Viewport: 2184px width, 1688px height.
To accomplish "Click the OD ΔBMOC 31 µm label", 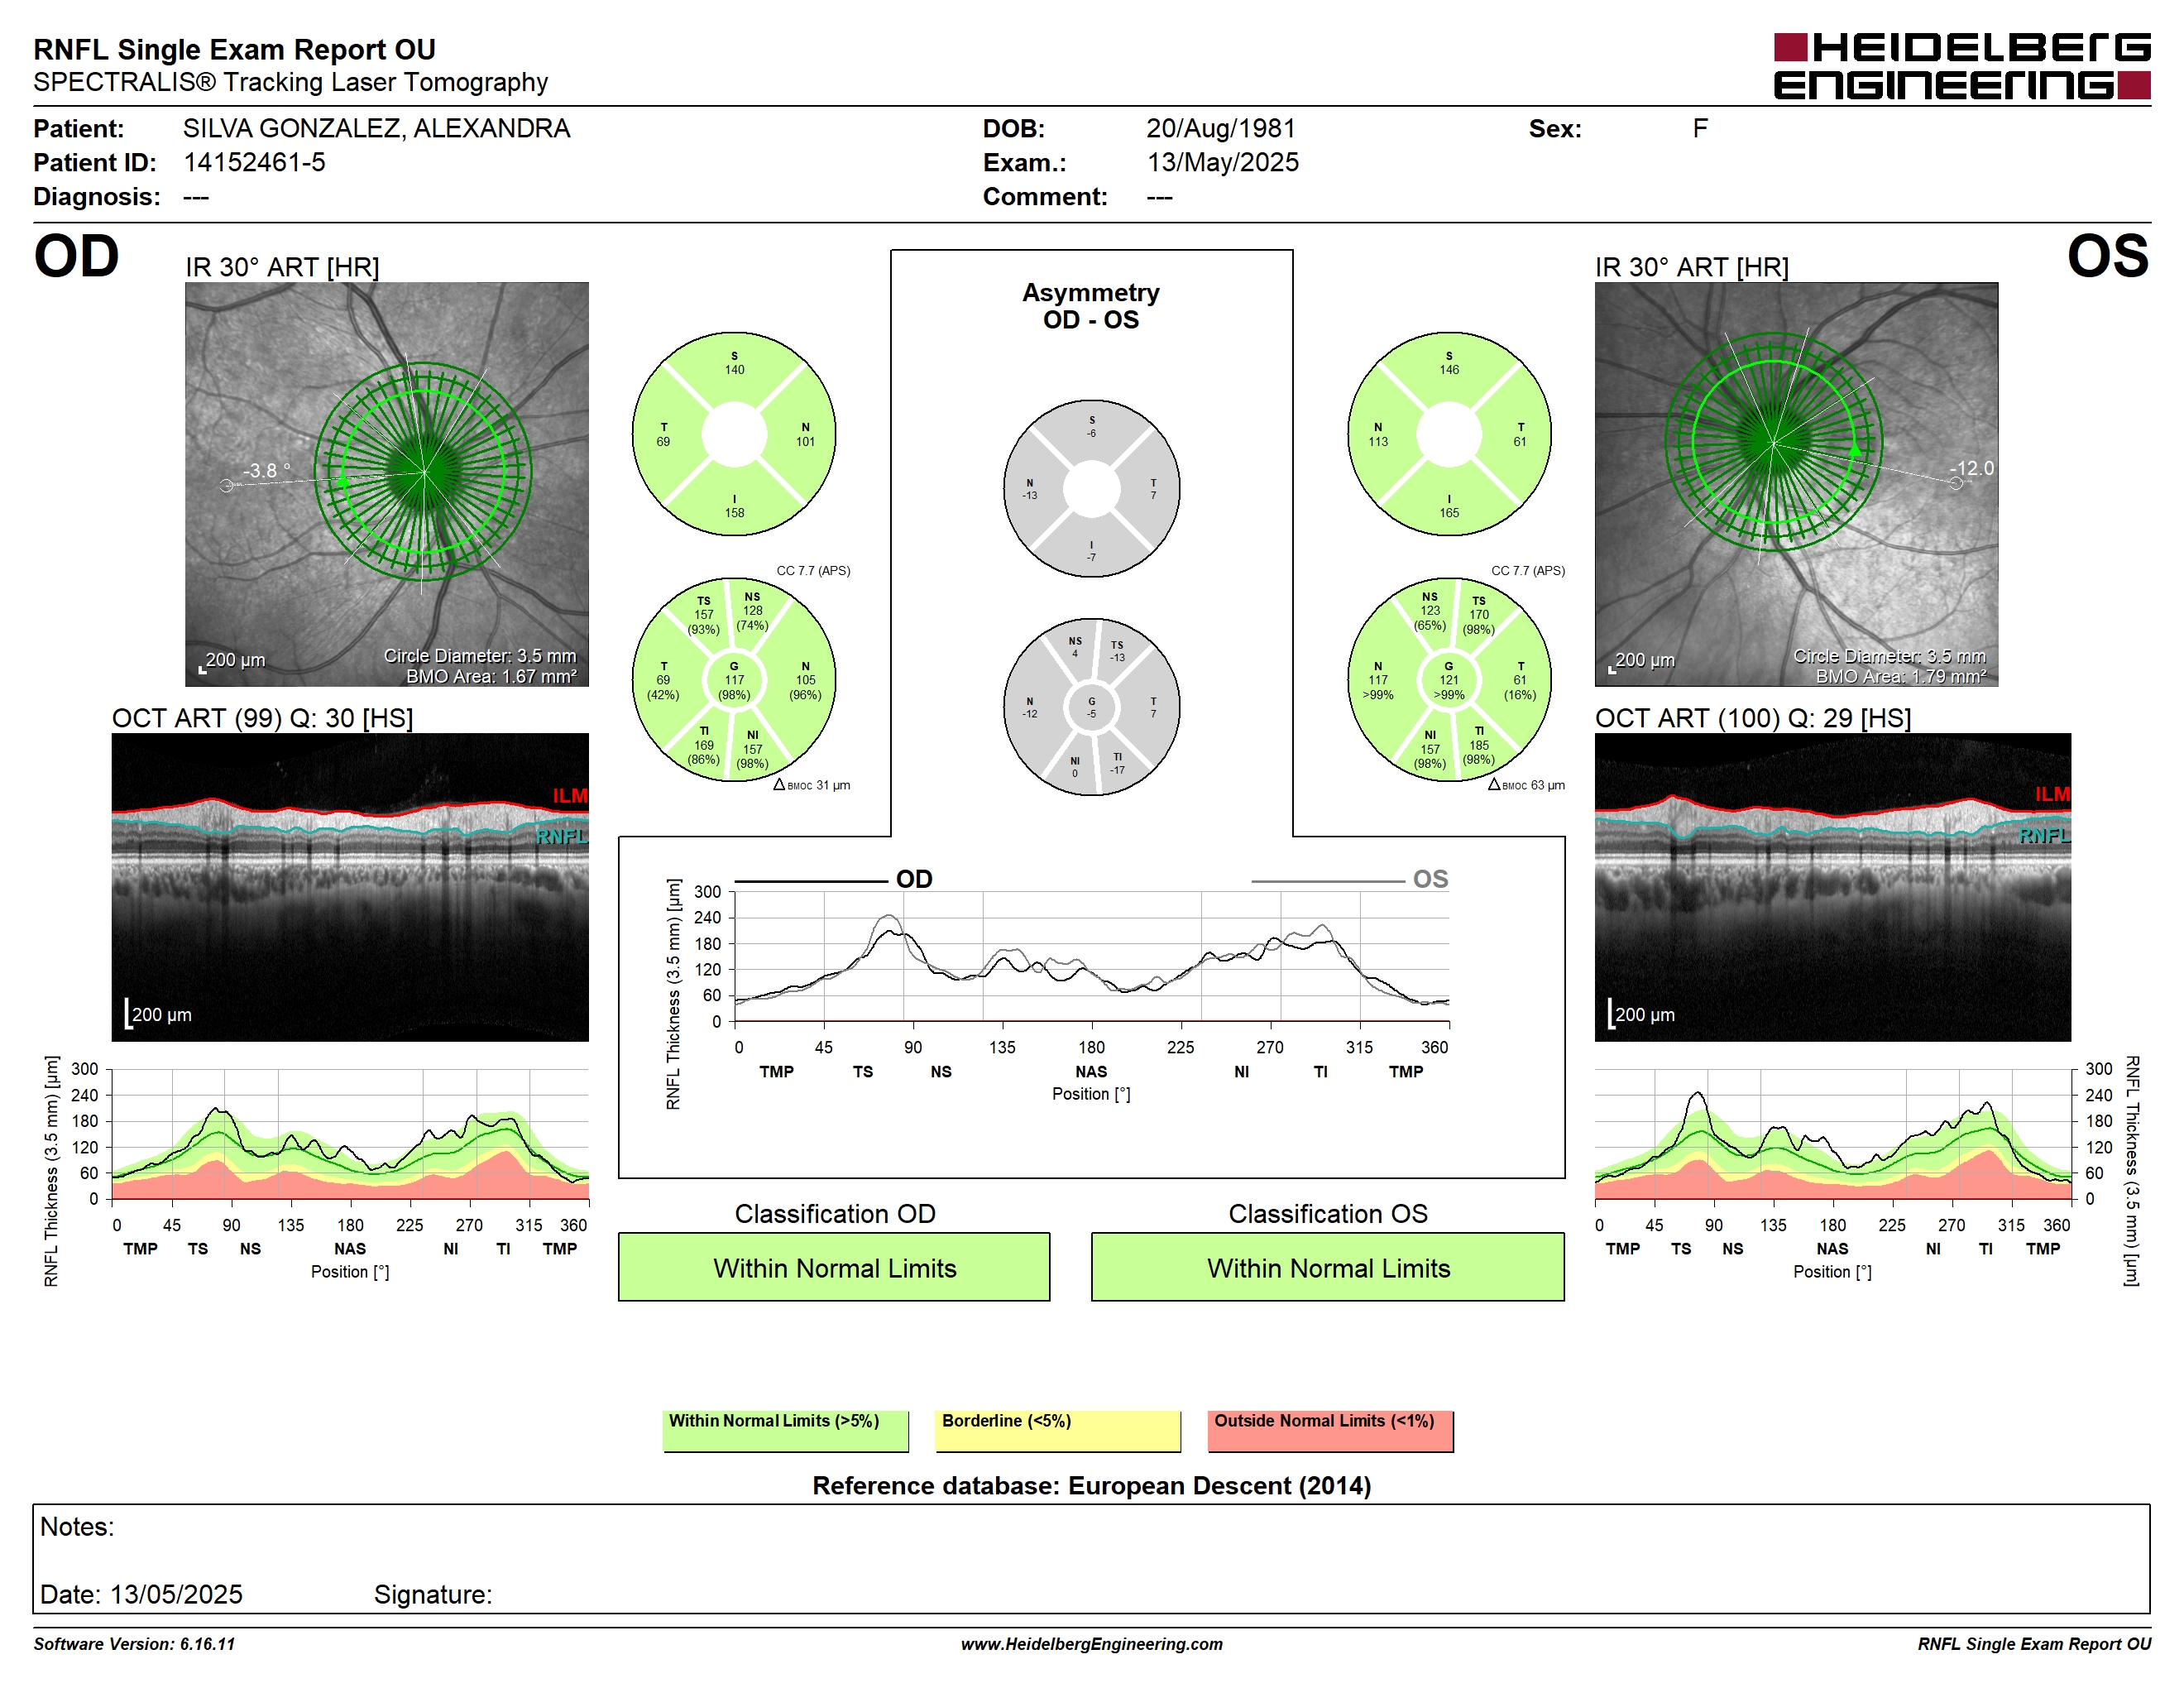I will click(812, 785).
